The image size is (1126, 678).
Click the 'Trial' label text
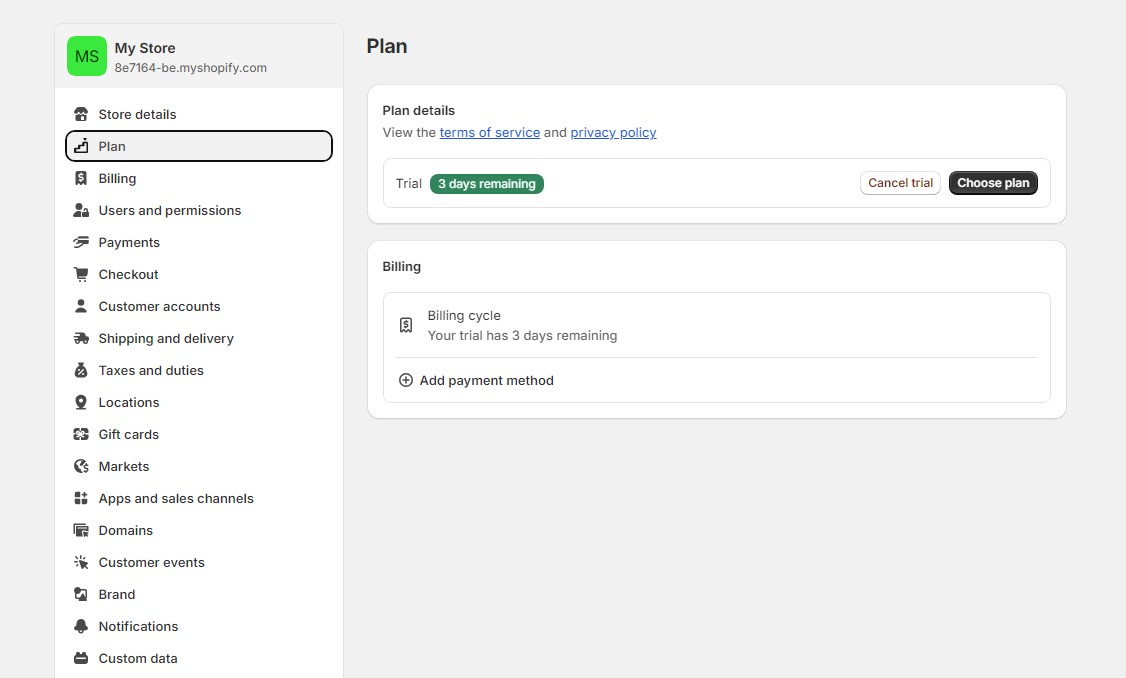tap(409, 184)
